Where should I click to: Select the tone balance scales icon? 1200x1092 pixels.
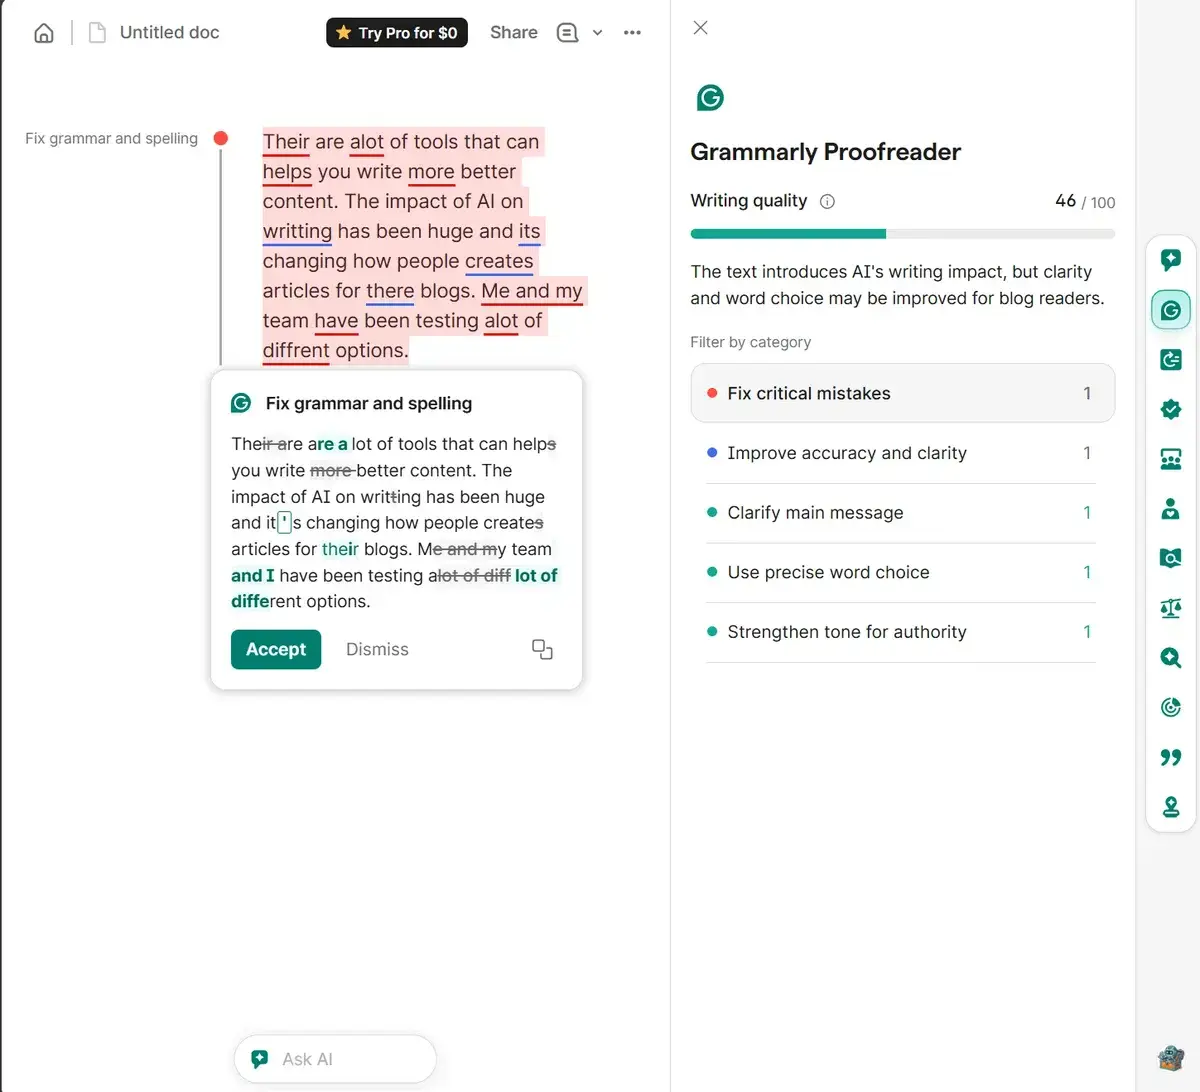1170,608
